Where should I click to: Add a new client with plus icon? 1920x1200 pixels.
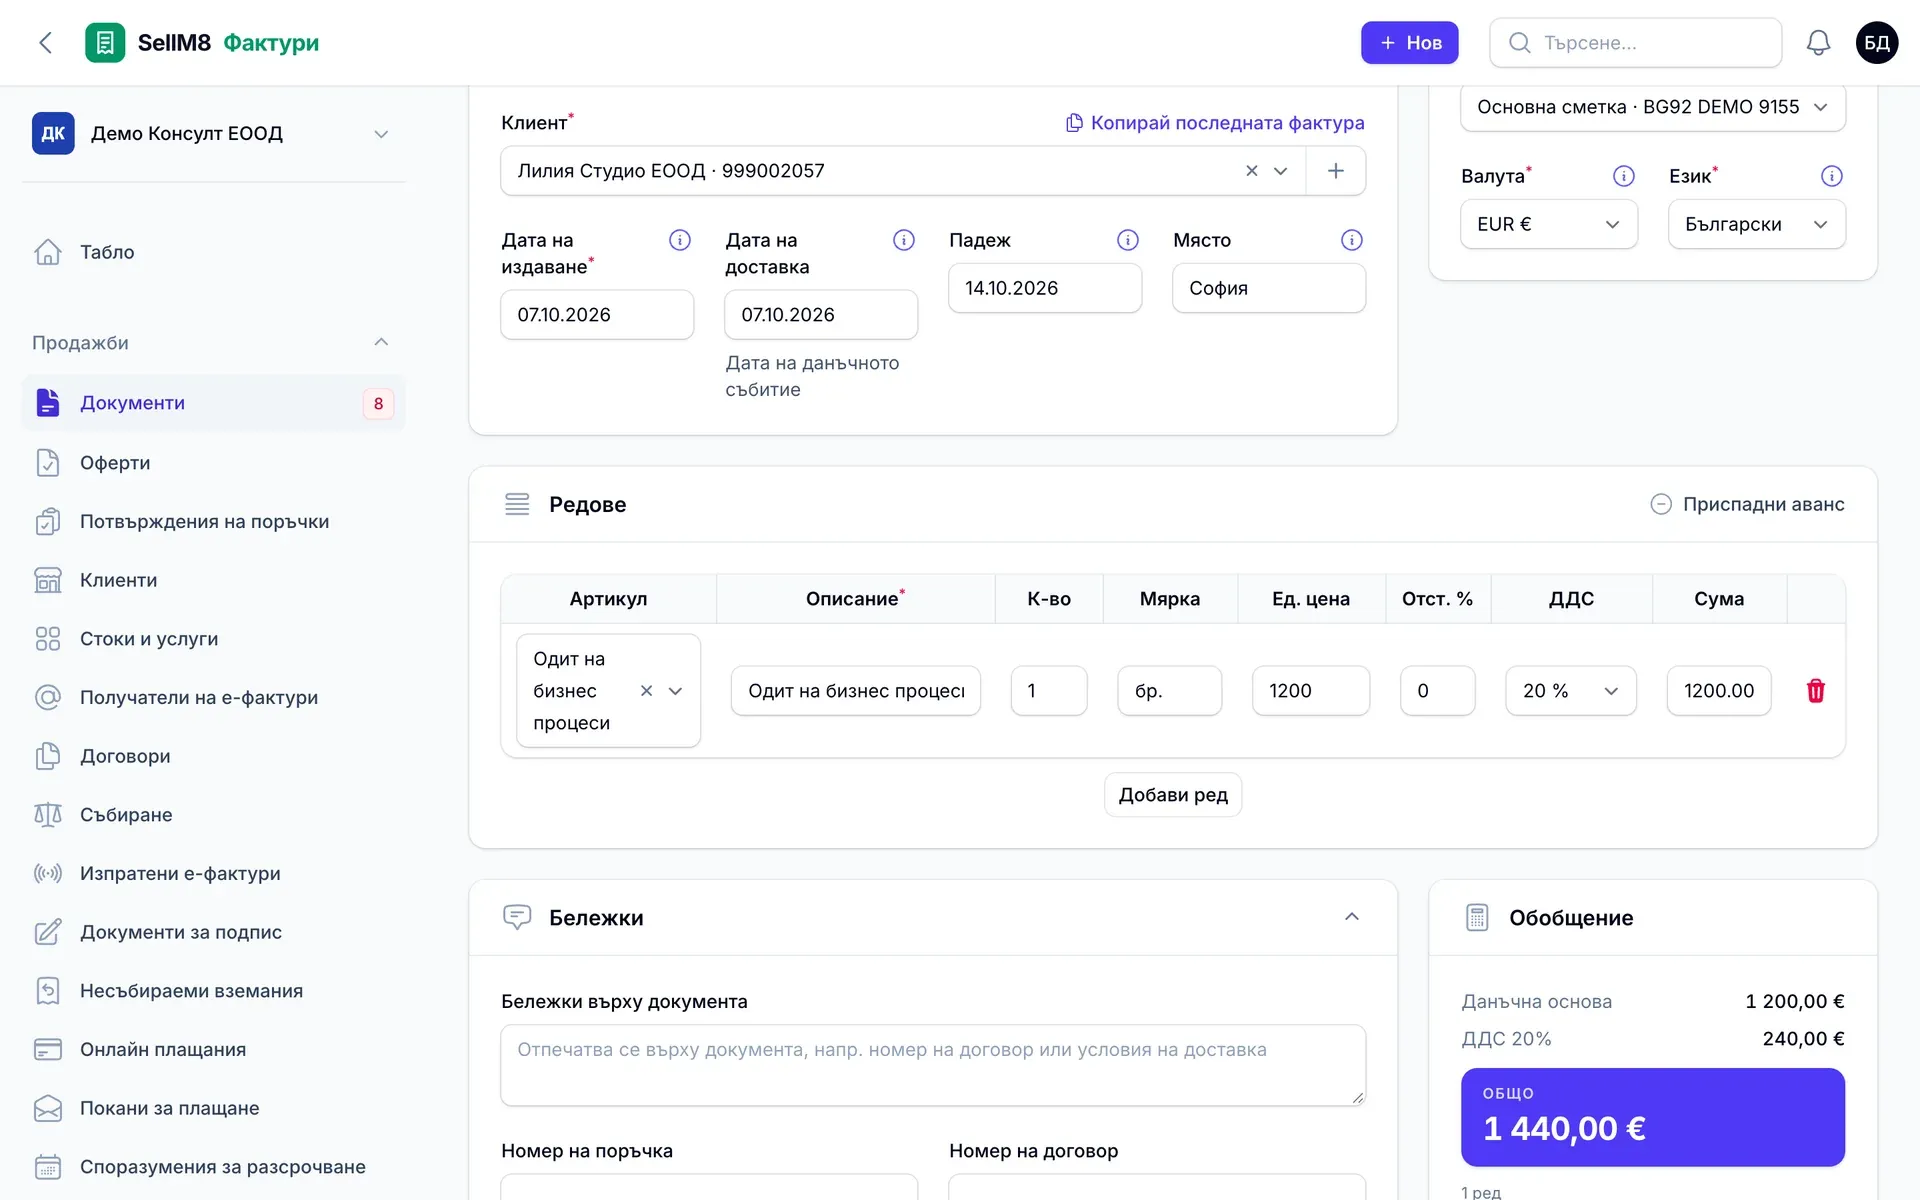[1336, 171]
